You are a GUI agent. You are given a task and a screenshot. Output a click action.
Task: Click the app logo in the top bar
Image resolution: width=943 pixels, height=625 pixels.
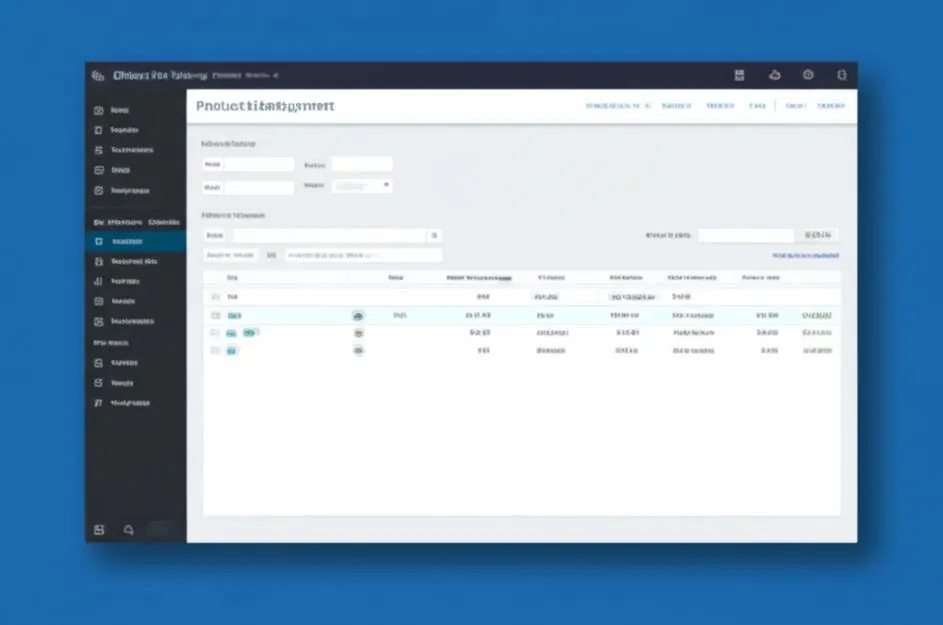(98, 75)
